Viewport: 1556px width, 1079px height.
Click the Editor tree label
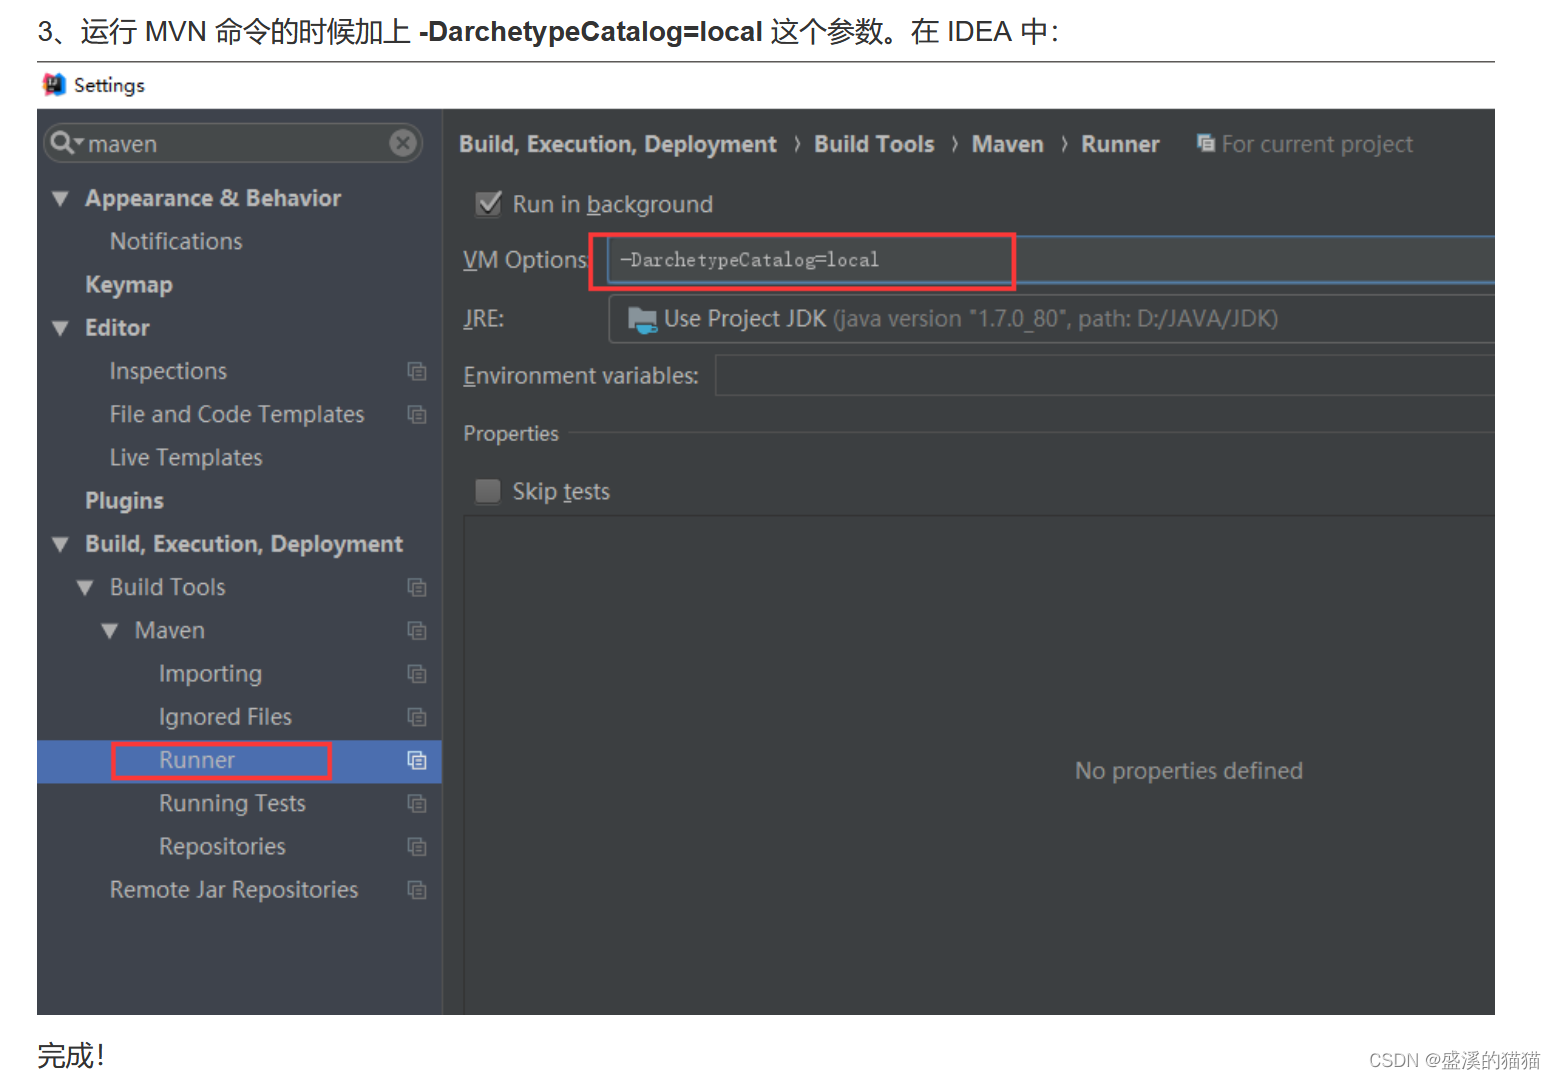click(x=117, y=328)
